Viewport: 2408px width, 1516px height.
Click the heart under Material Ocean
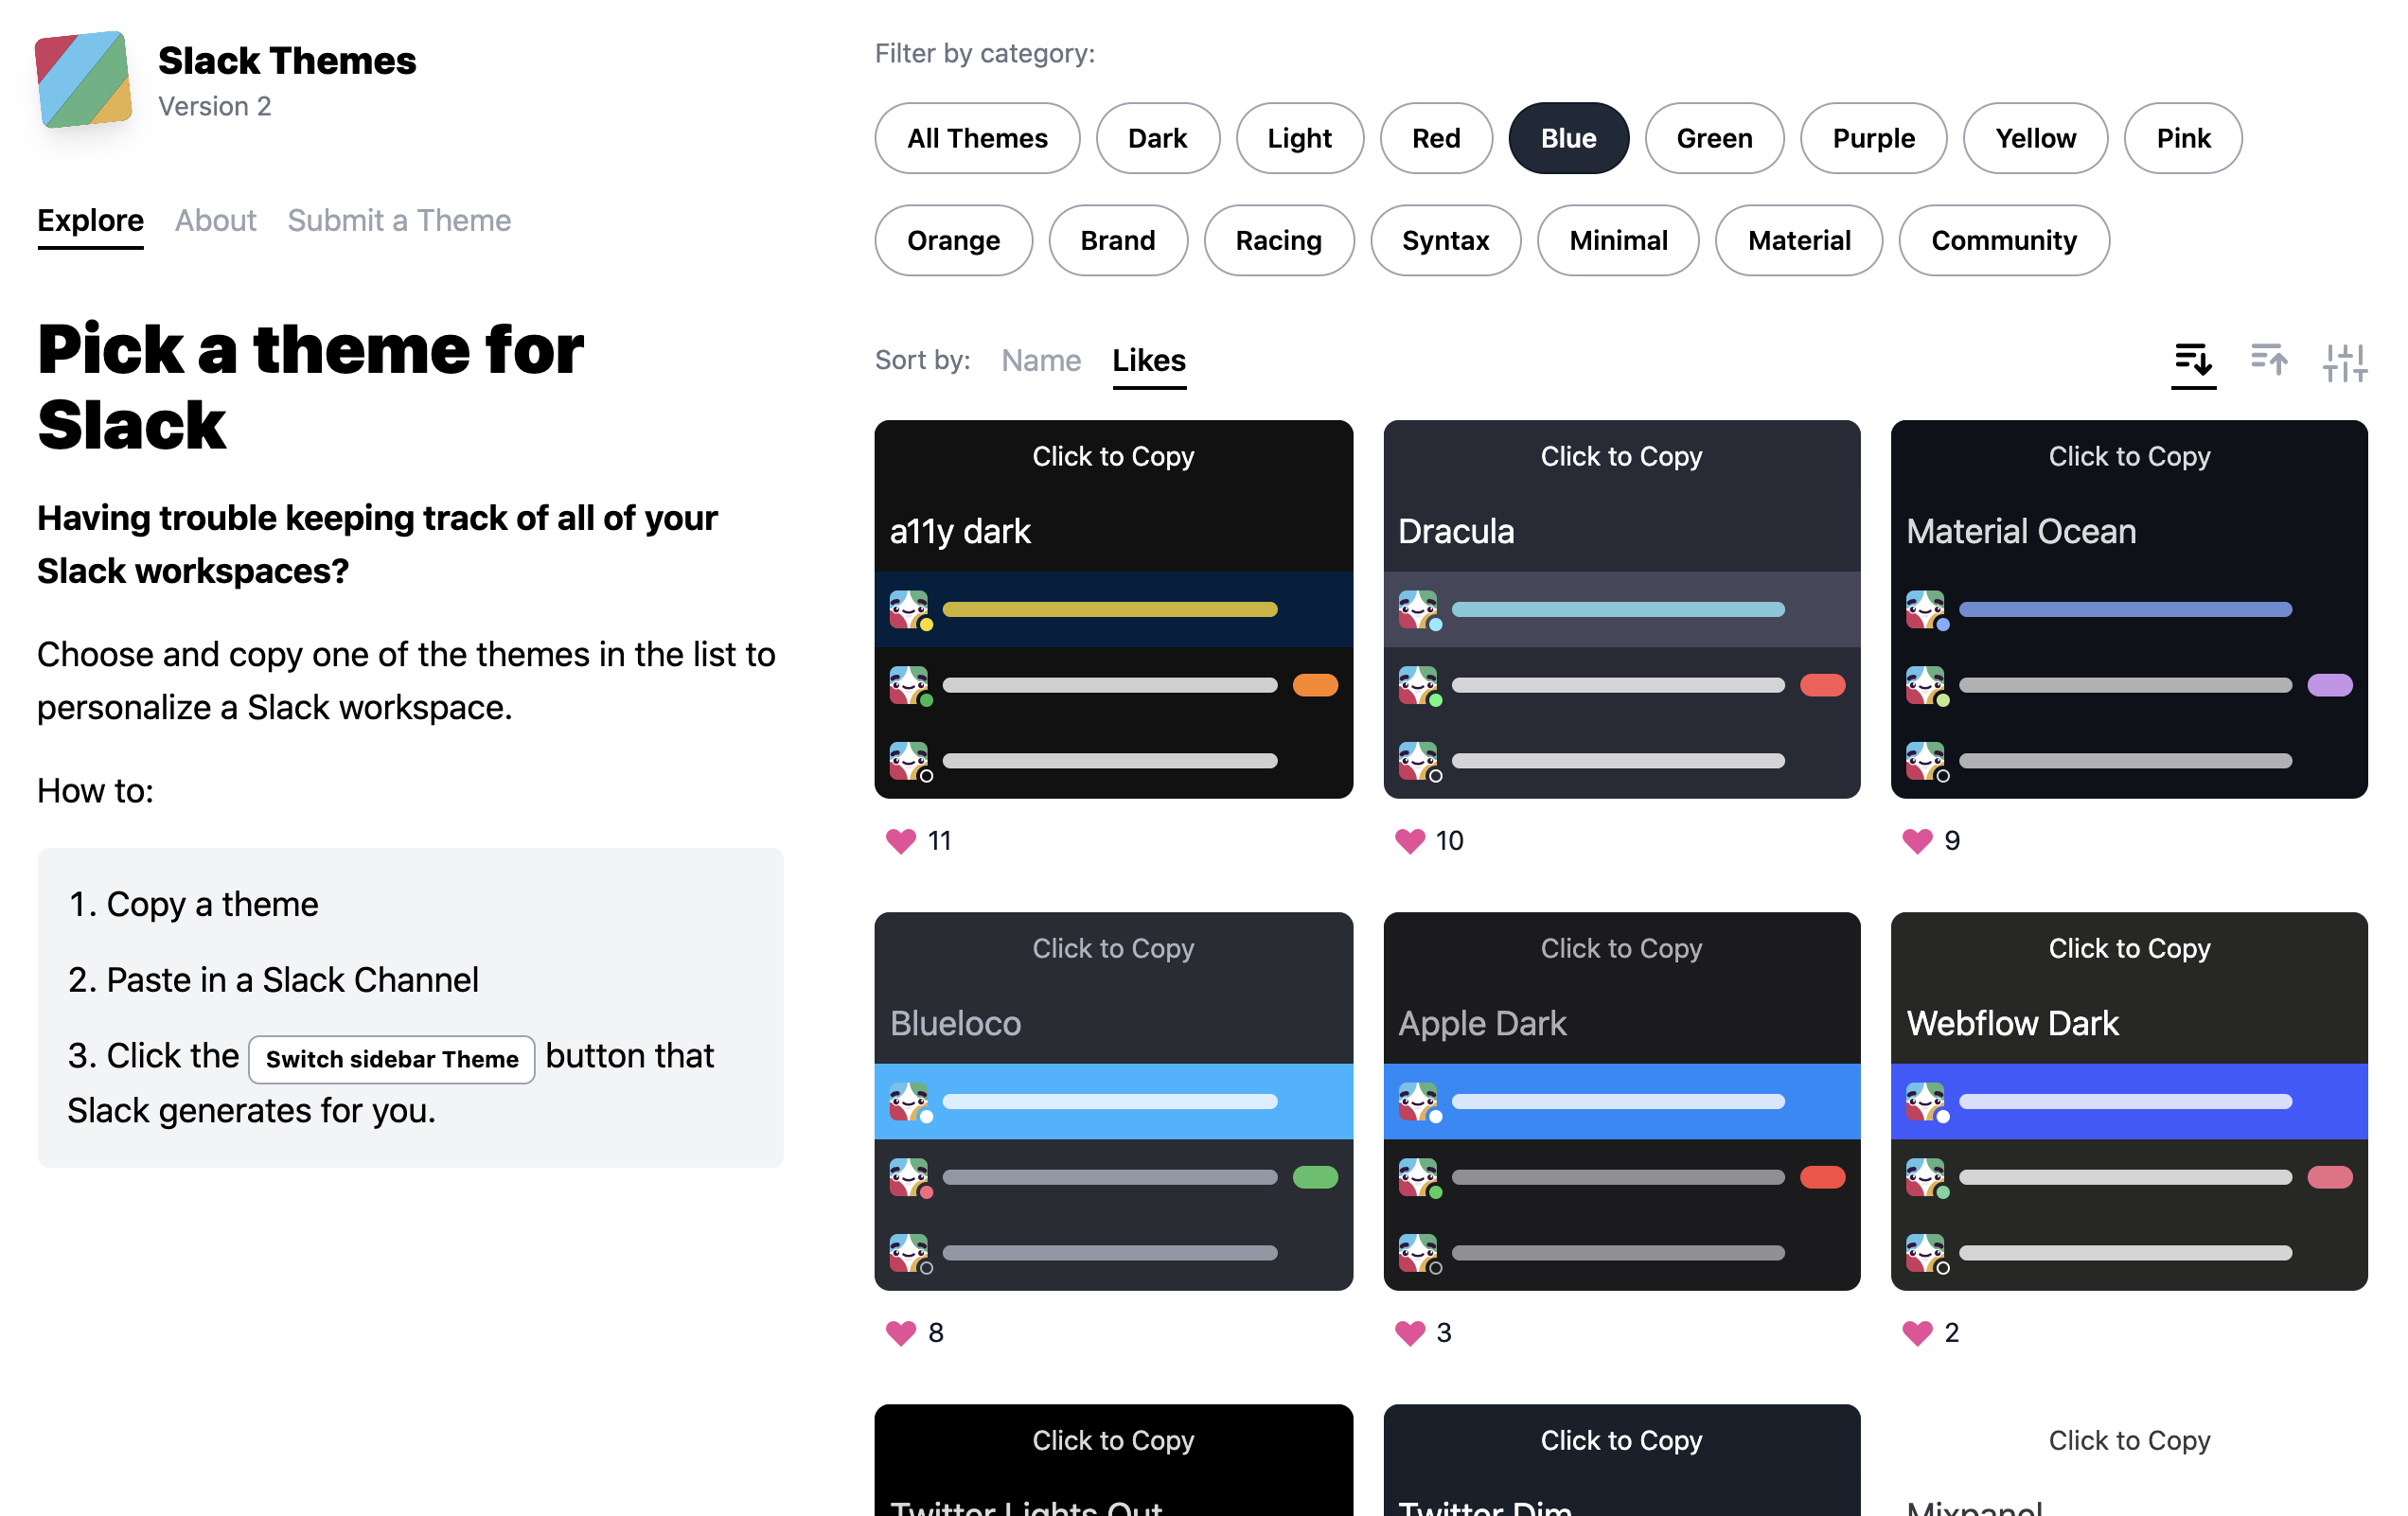pos(1917,841)
